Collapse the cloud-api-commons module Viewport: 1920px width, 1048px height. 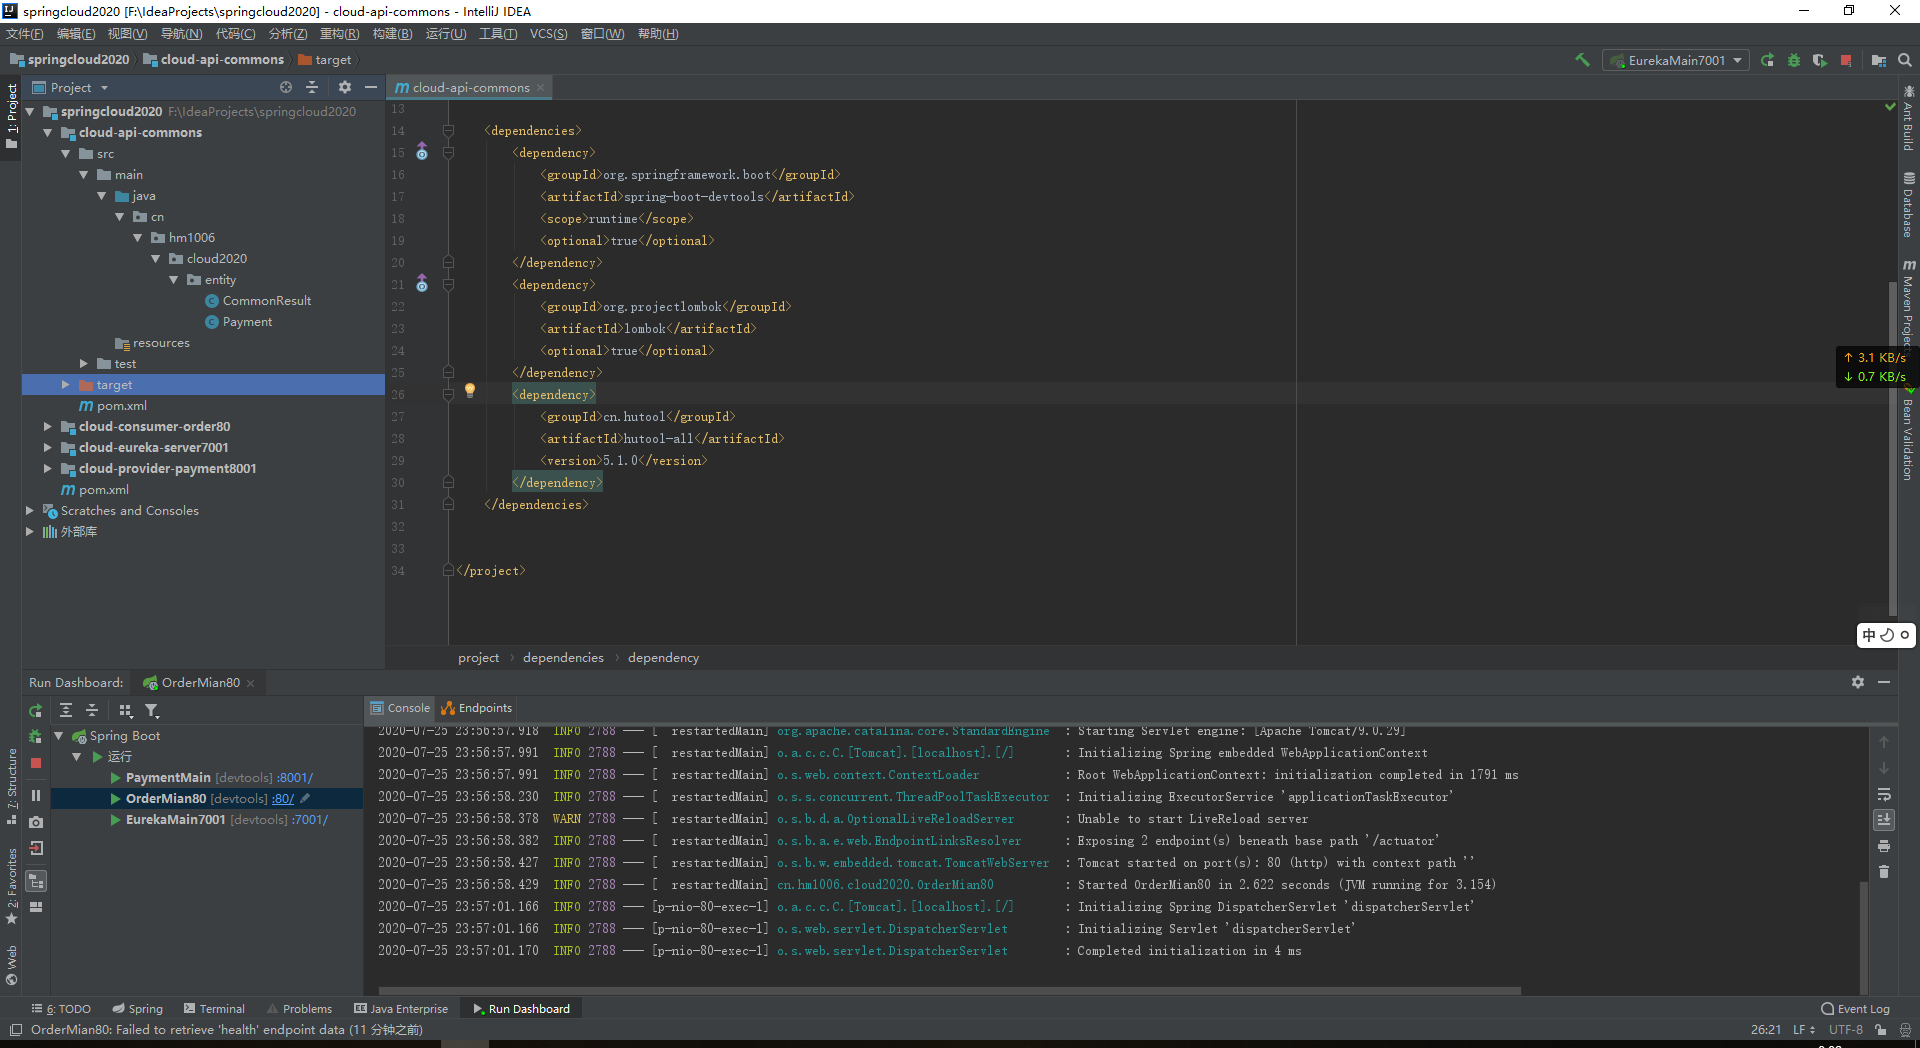(x=48, y=132)
